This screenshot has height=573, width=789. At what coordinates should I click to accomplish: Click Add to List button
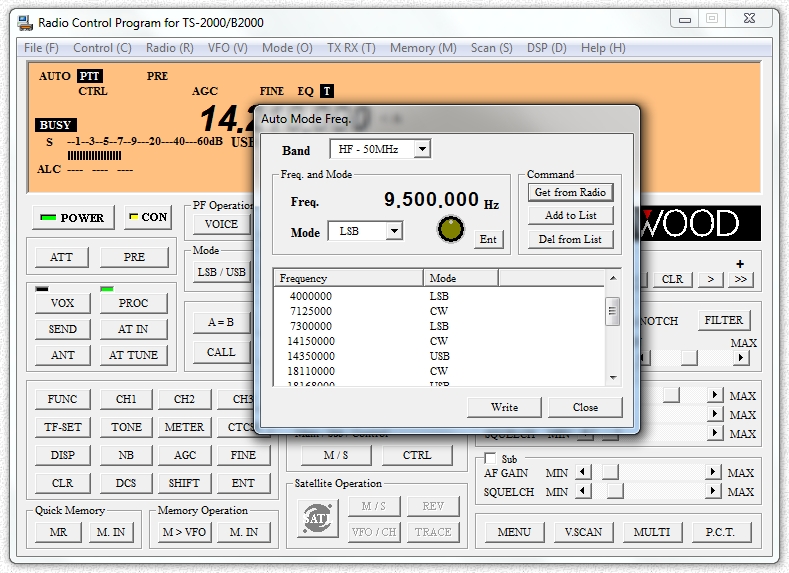(570, 215)
